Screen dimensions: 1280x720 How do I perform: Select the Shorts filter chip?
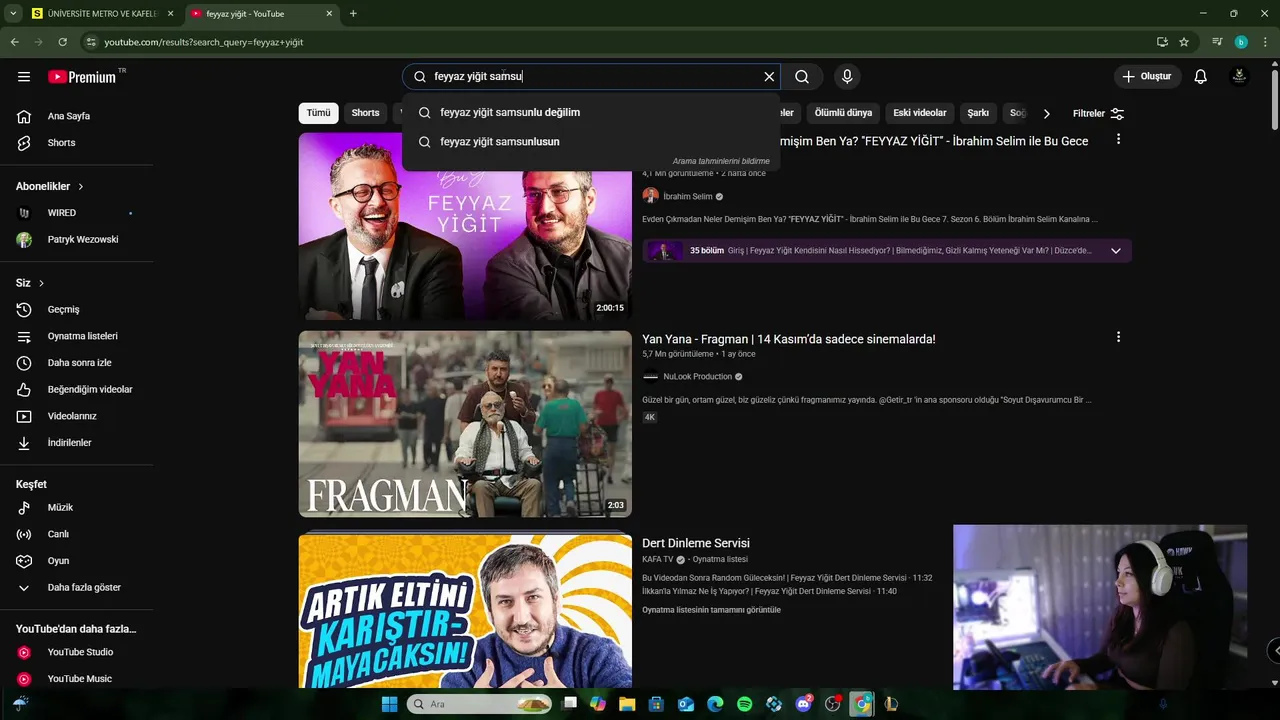pyautogui.click(x=365, y=113)
